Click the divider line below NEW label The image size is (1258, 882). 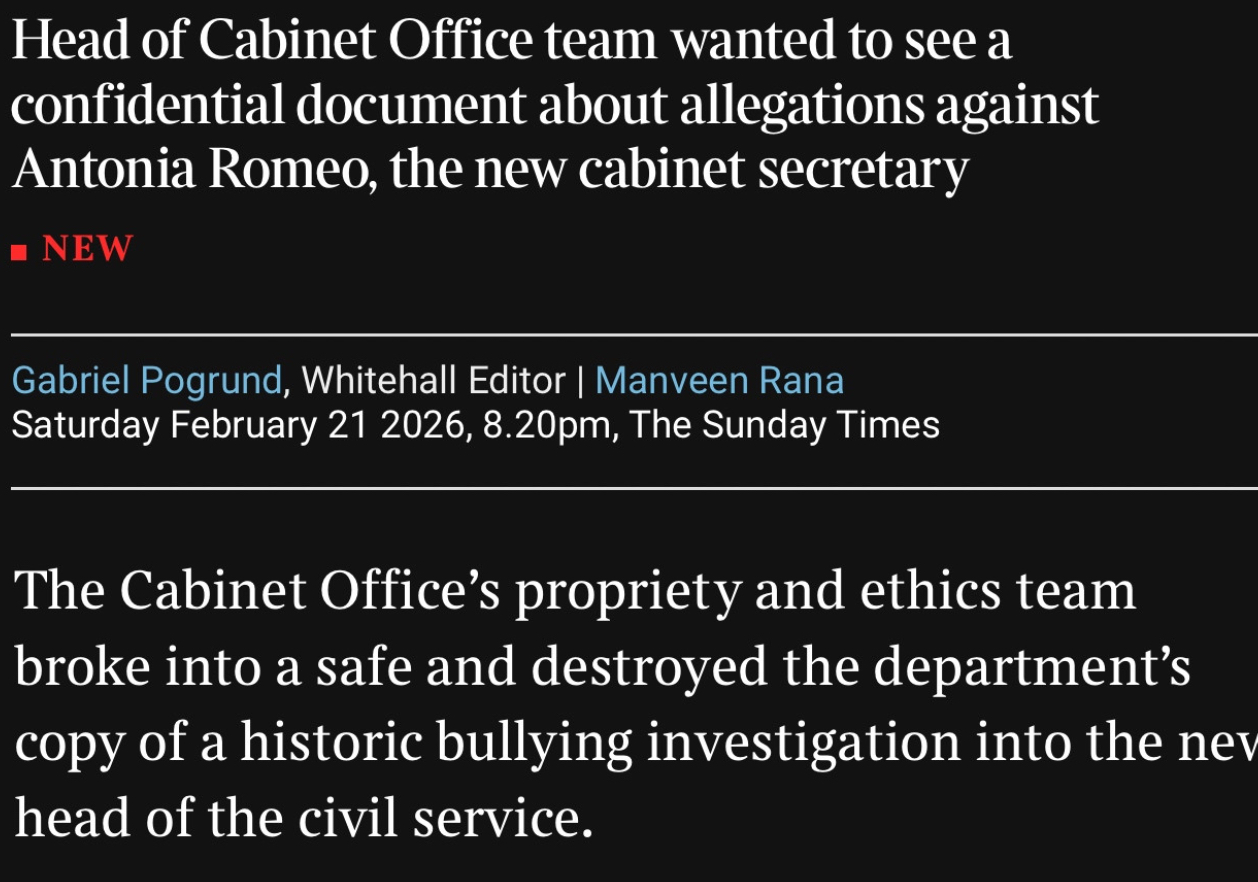629,334
